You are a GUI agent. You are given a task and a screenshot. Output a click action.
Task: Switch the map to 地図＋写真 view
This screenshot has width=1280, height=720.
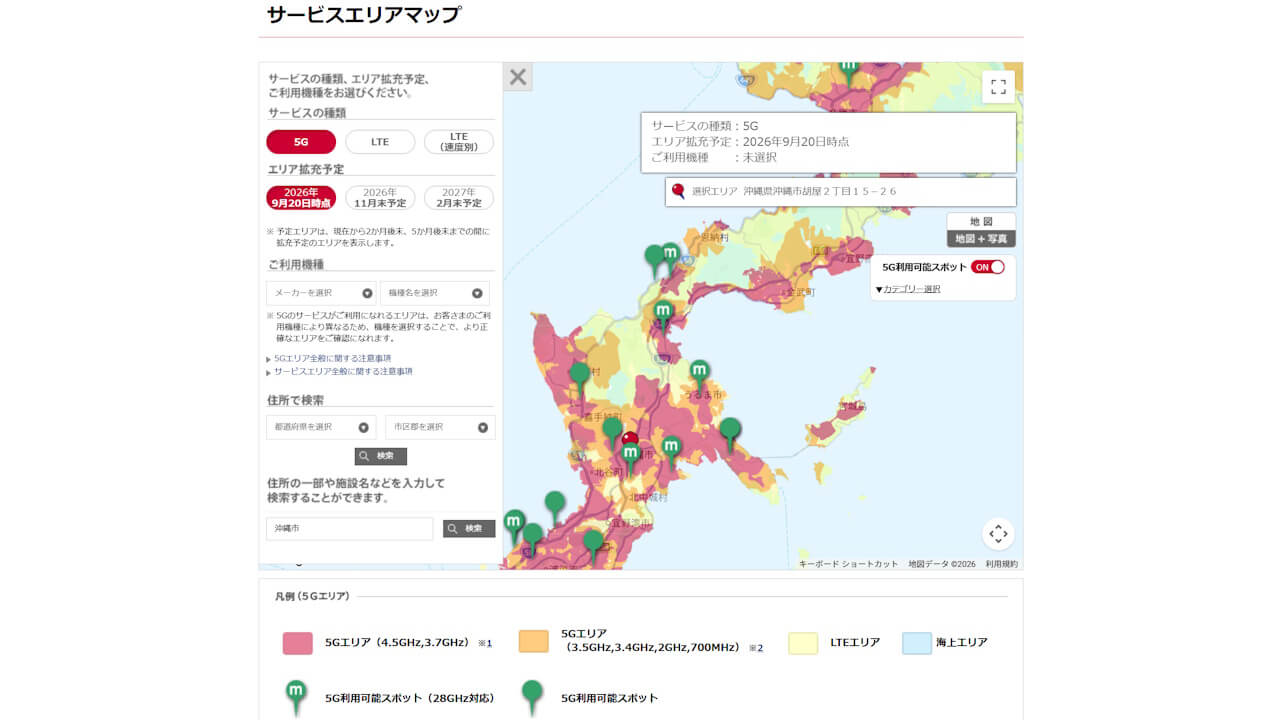point(981,239)
